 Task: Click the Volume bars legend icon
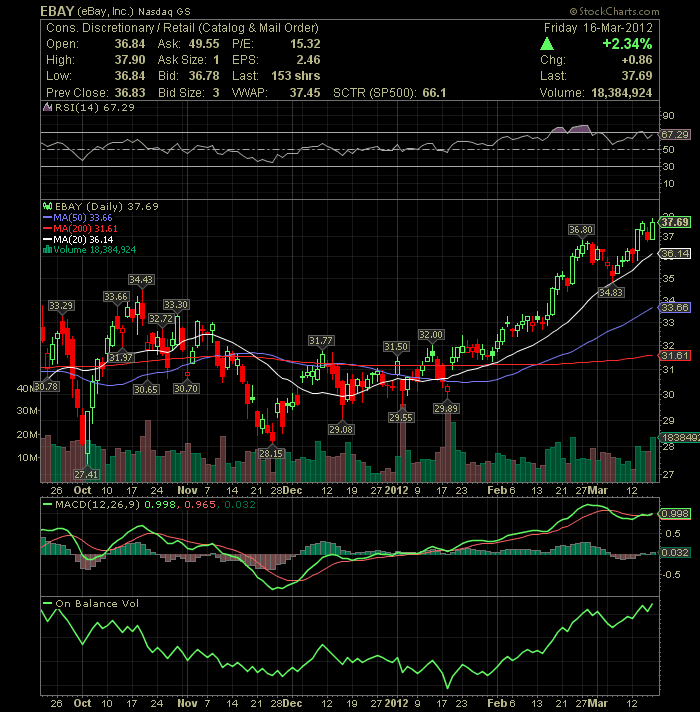(x=47, y=250)
